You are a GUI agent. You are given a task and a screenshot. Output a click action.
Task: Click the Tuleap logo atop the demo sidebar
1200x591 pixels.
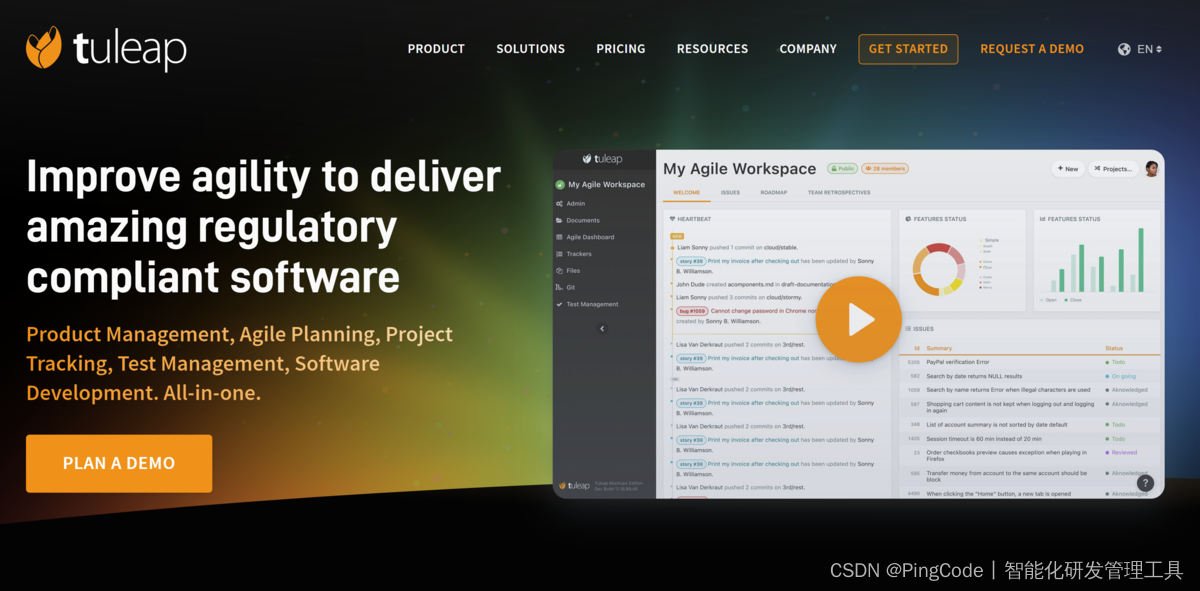coord(604,159)
